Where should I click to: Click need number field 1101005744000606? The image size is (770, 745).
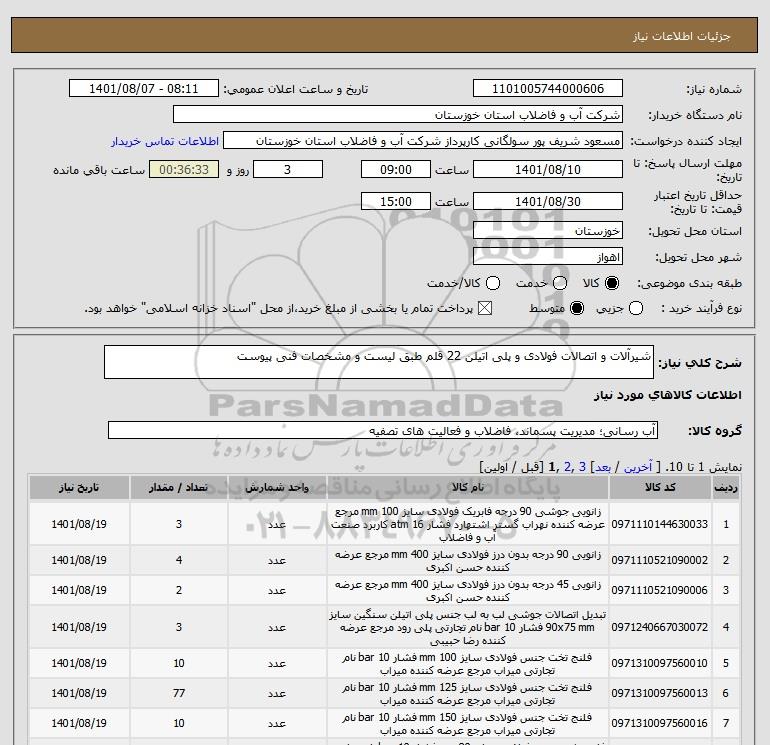click(x=548, y=88)
